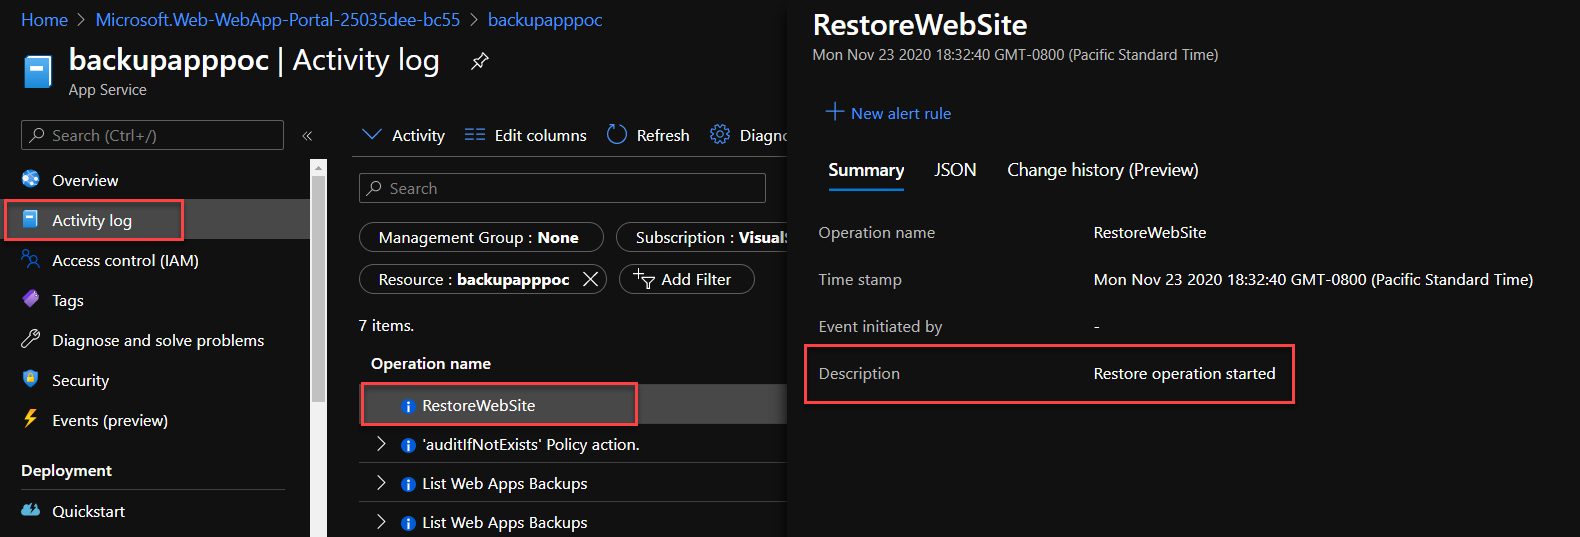Open Overview in the sidebar
Screen dimensions: 1580x537
click(x=85, y=180)
